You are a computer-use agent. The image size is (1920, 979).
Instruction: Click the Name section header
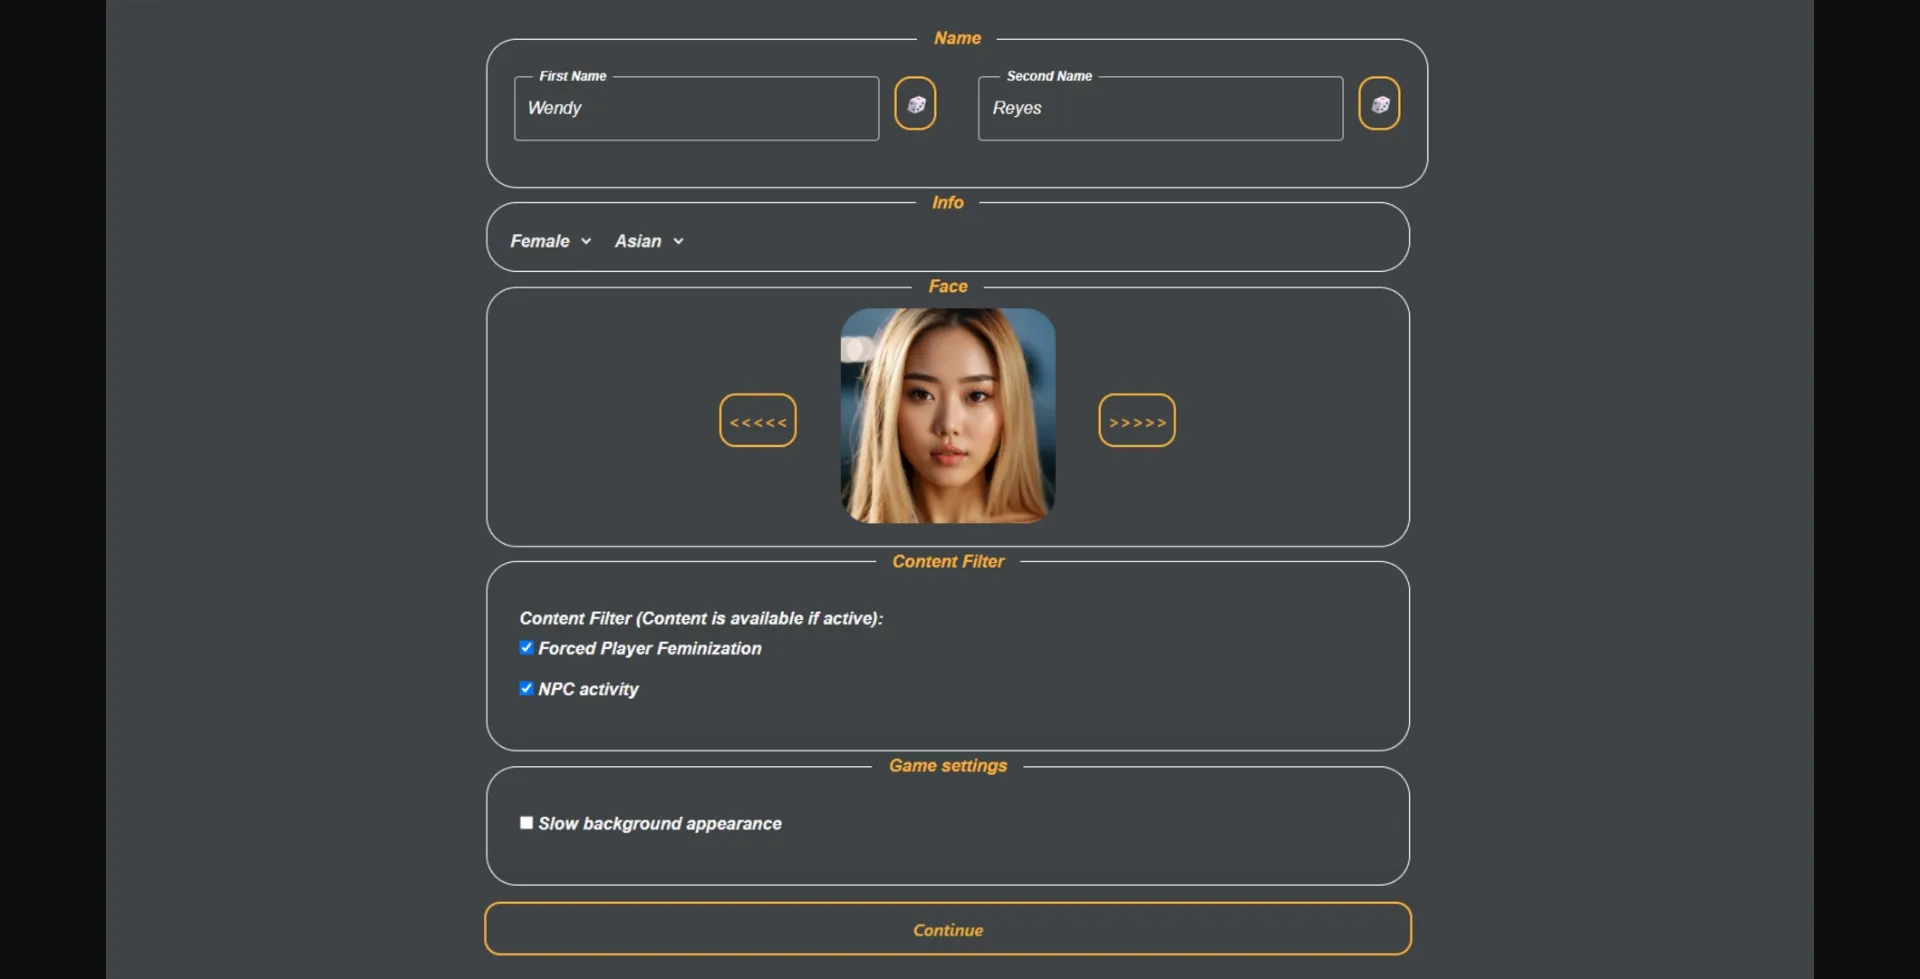pyautogui.click(x=957, y=38)
